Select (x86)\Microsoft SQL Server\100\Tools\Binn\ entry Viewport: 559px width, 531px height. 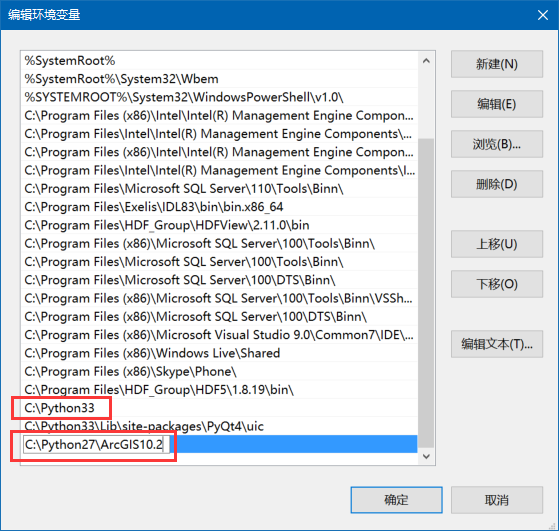pyautogui.click(x=219, y=243)
